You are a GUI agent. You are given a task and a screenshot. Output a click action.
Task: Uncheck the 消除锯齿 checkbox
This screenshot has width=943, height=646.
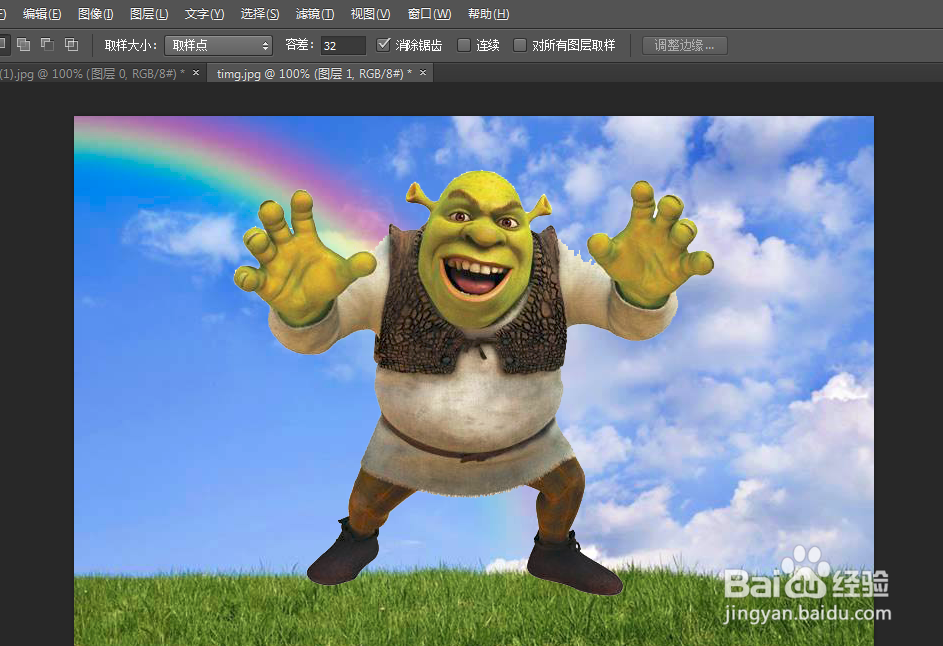coord(383,45)
